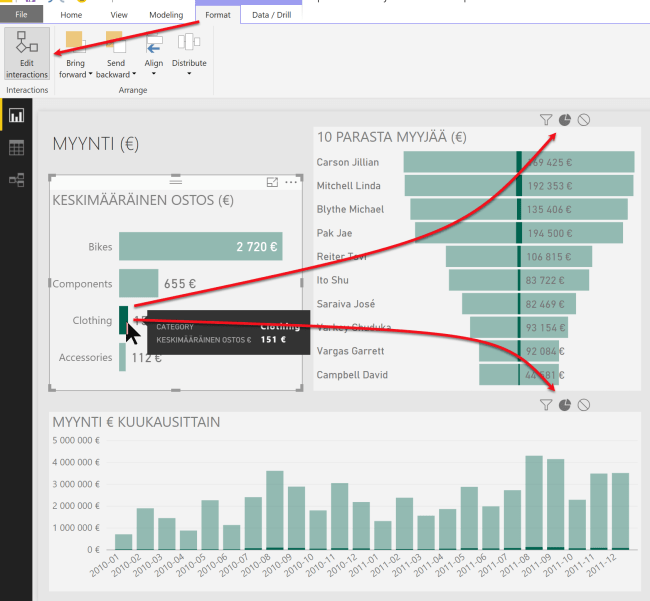The image size is (650, 601).
Task: Set Highlight interaction for top sellers funnel
Action: pyautogui.click(x=565, y=120)
